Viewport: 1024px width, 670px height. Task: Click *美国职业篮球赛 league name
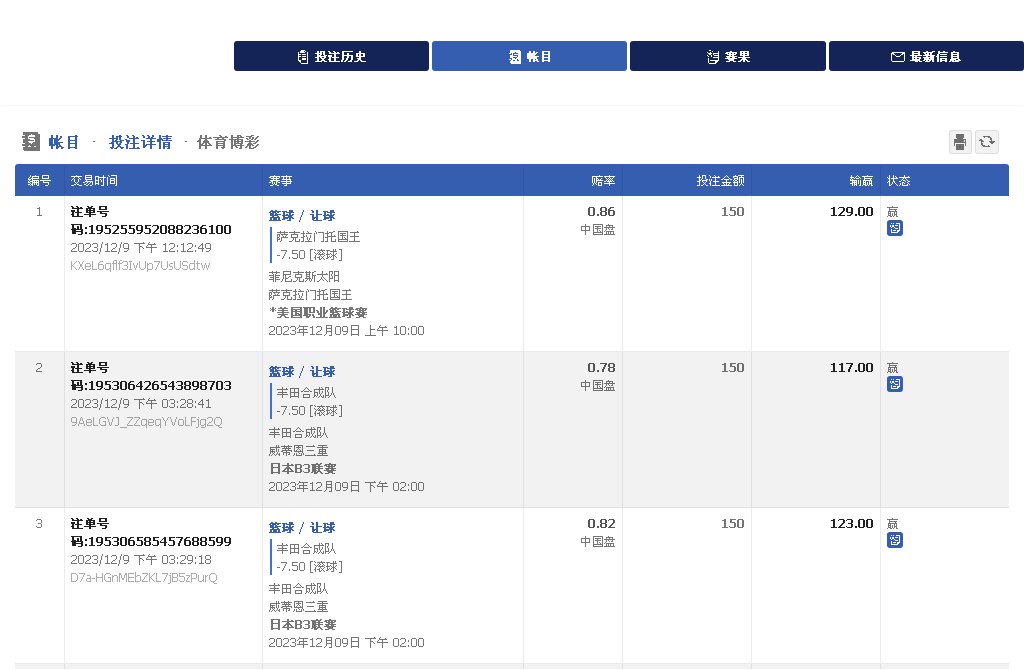(318, 313)
